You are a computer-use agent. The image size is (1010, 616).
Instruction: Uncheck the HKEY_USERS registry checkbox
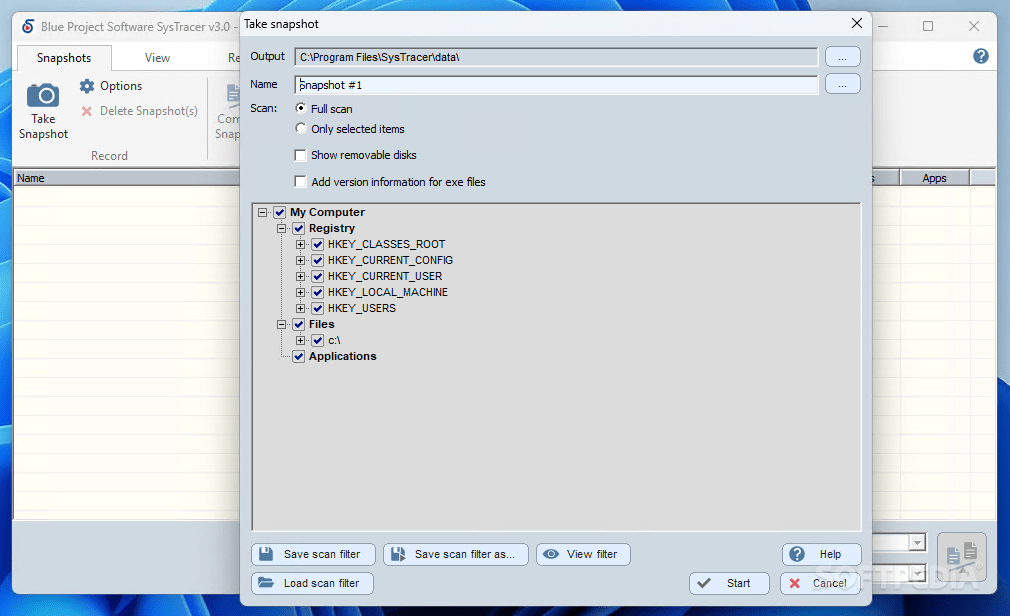click(318, 308)
